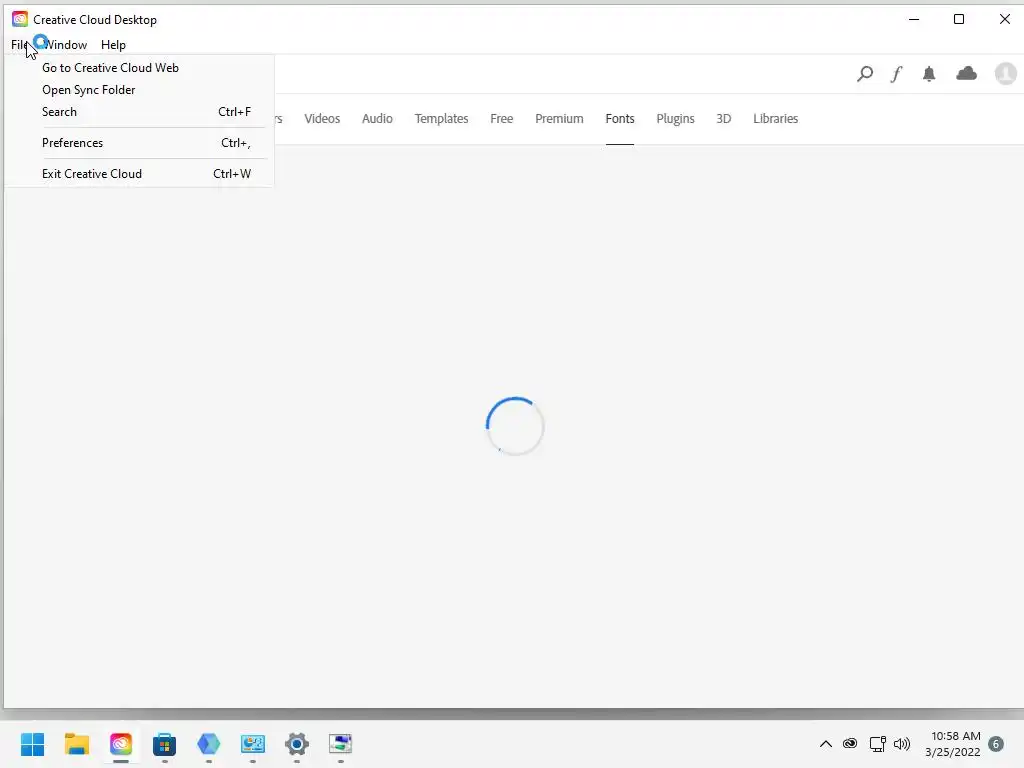Open the search magnifier icon

865,74
